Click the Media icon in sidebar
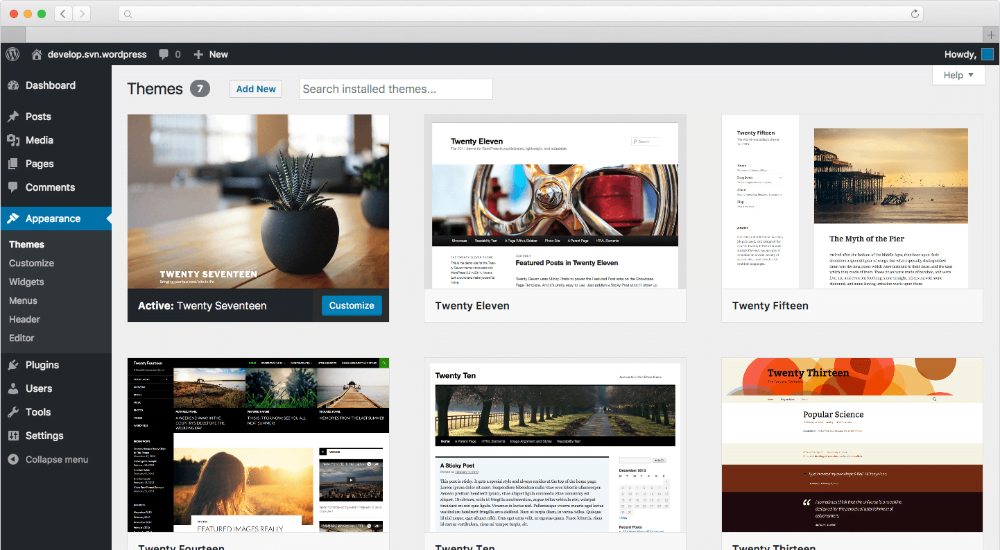 tap(13, 140)
